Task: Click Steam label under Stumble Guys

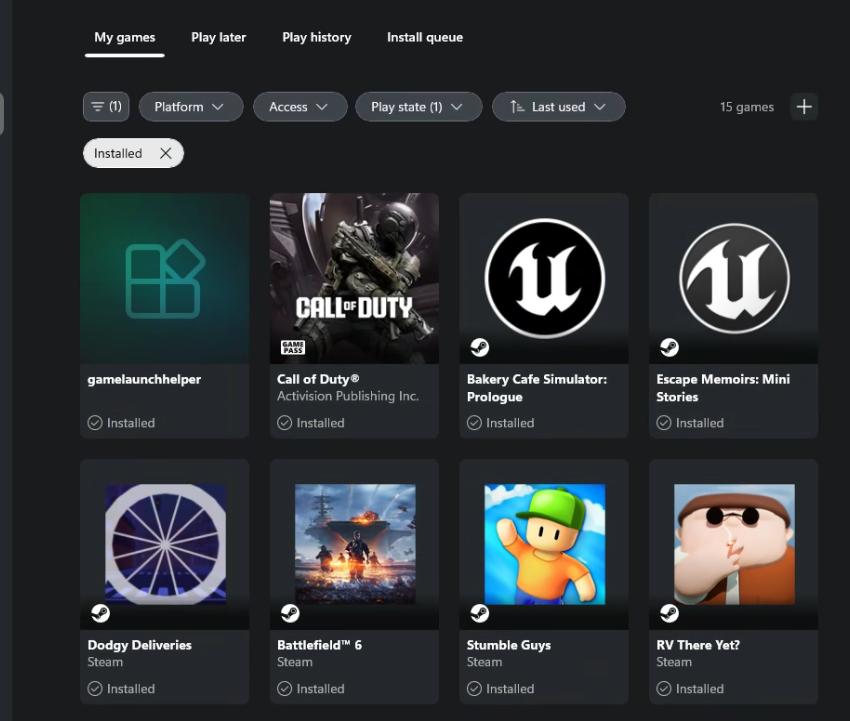Action: (485, 662)
